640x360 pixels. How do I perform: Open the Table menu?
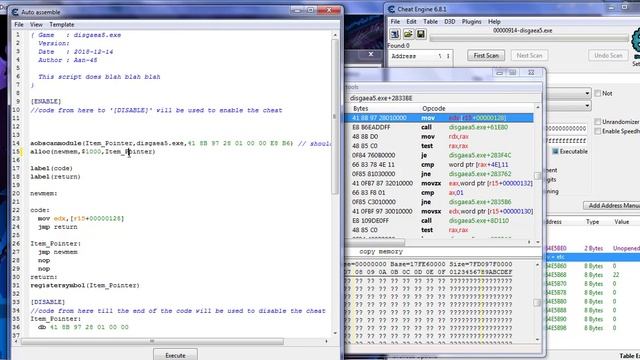click(x=430, y=22)
